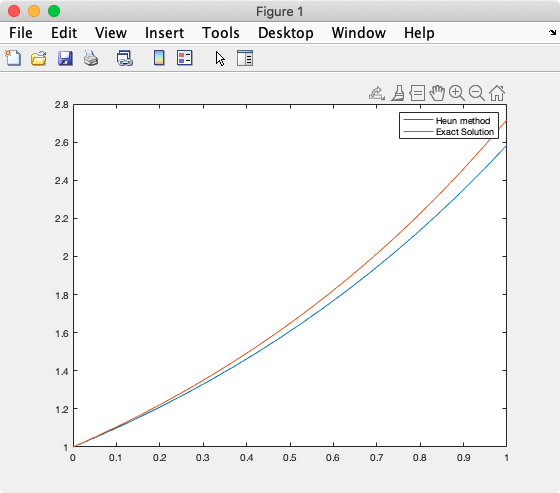The image size is (560, 493).
Task: Open file using the folder icon
Action: point(39,58)
